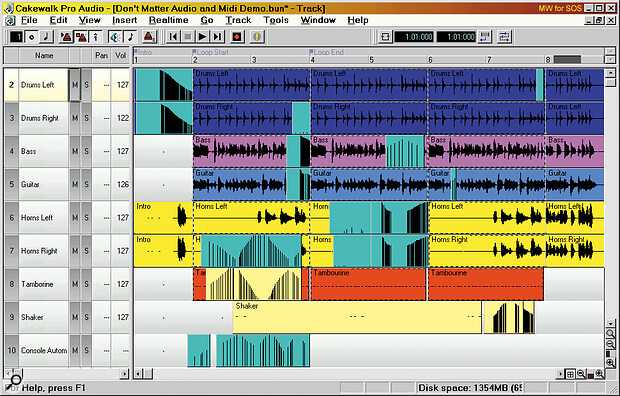Click vertical zoom-in magnifier at scrollbar bottom

(x=611, y=363)
